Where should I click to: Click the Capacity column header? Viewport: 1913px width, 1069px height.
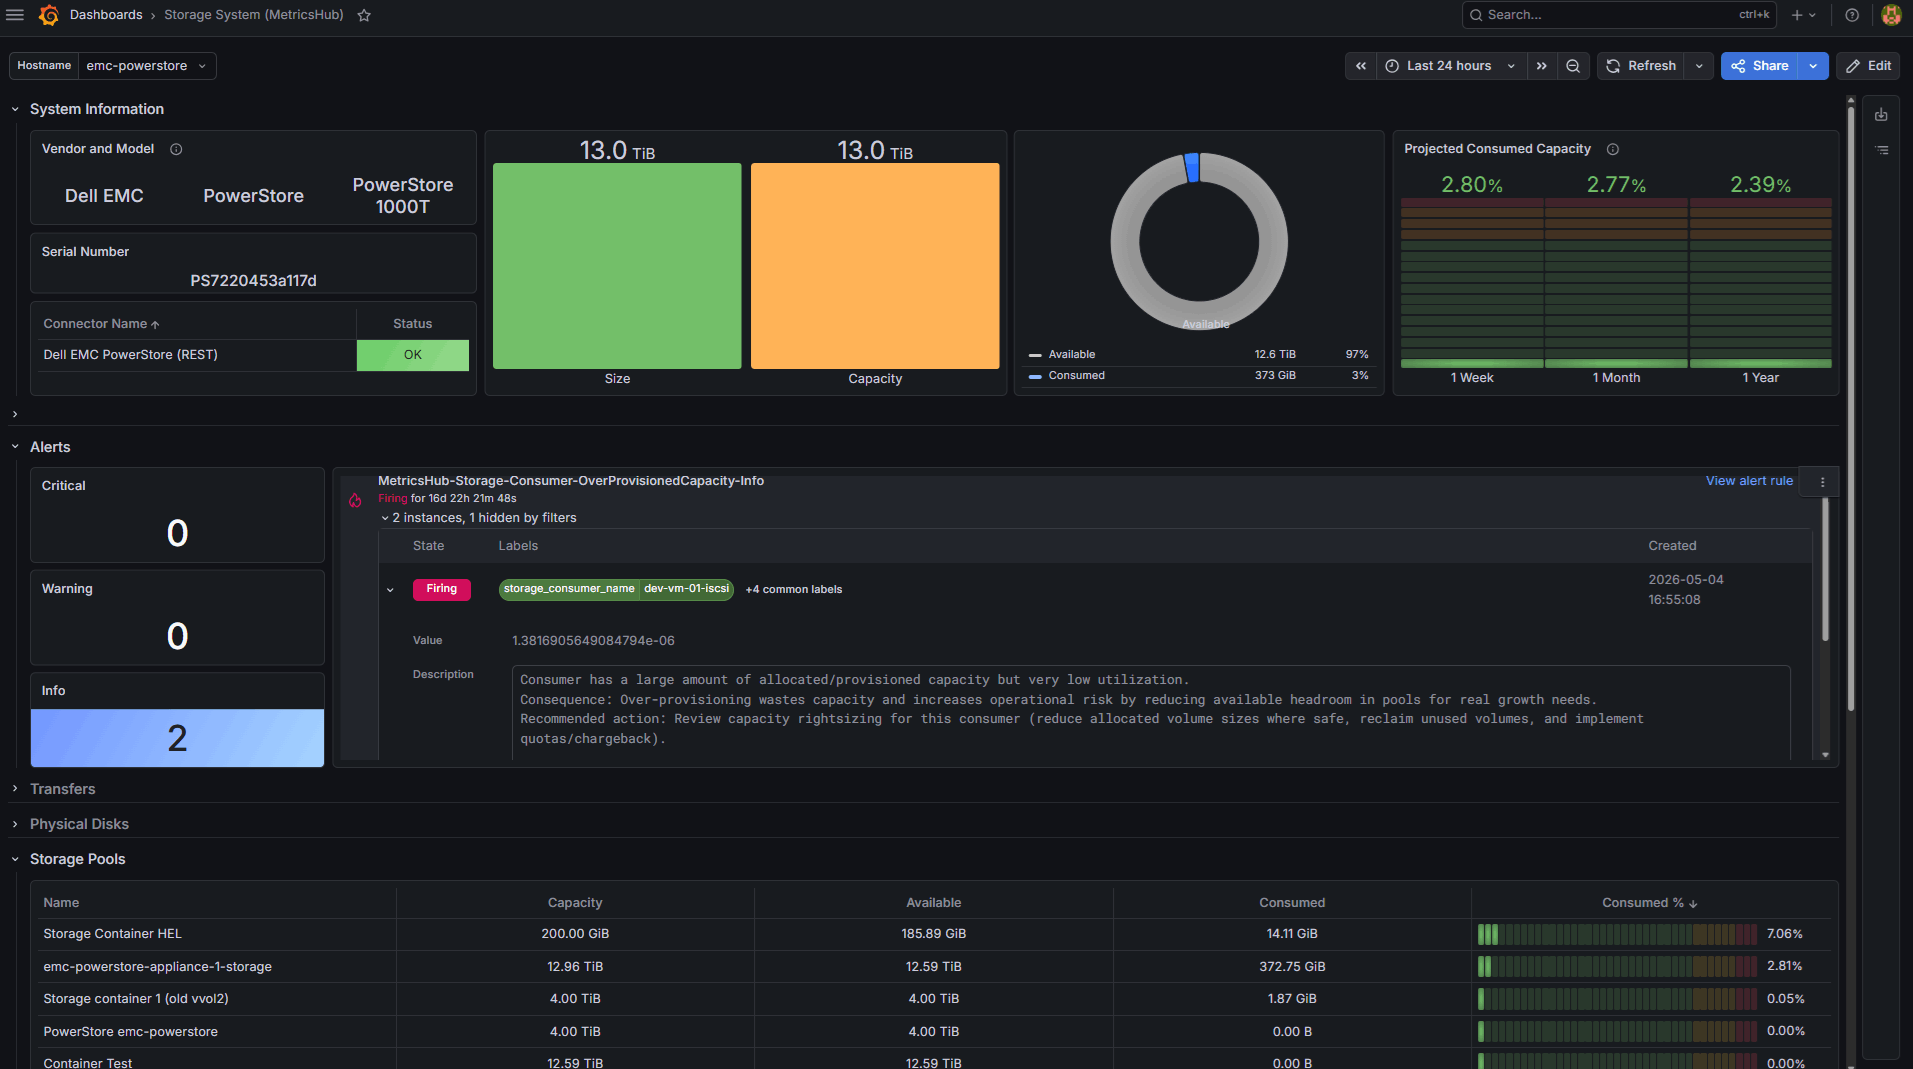tap(575, 903)
